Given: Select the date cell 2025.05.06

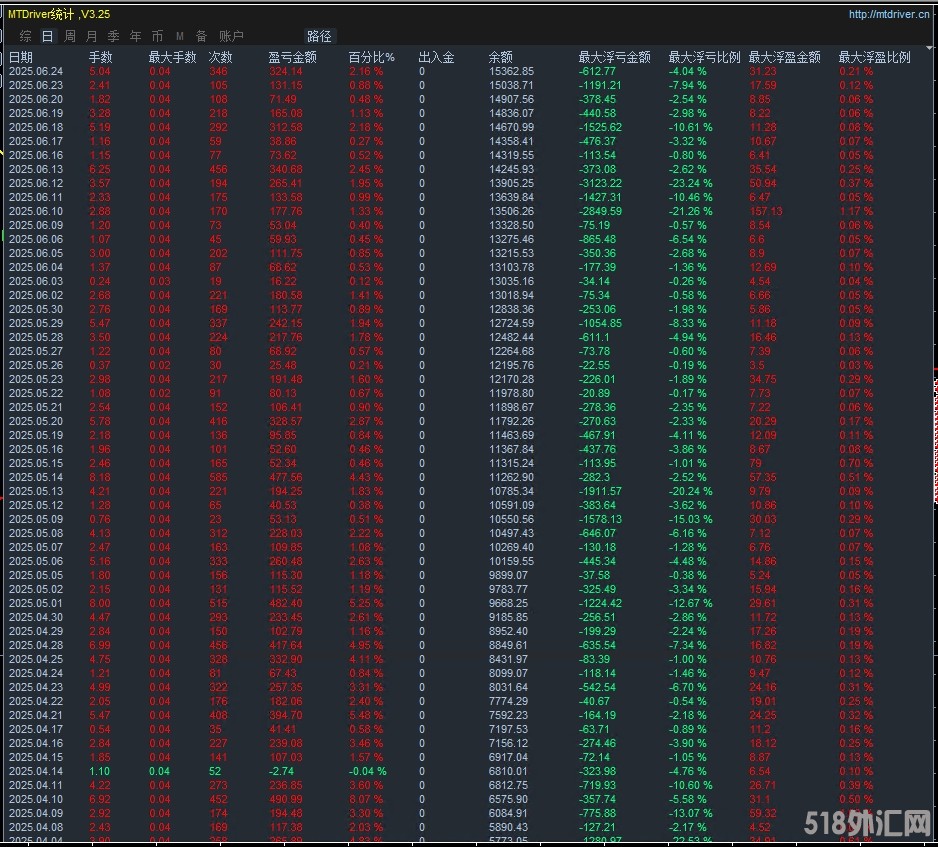Looking at the screenshot, I should 36,561.
